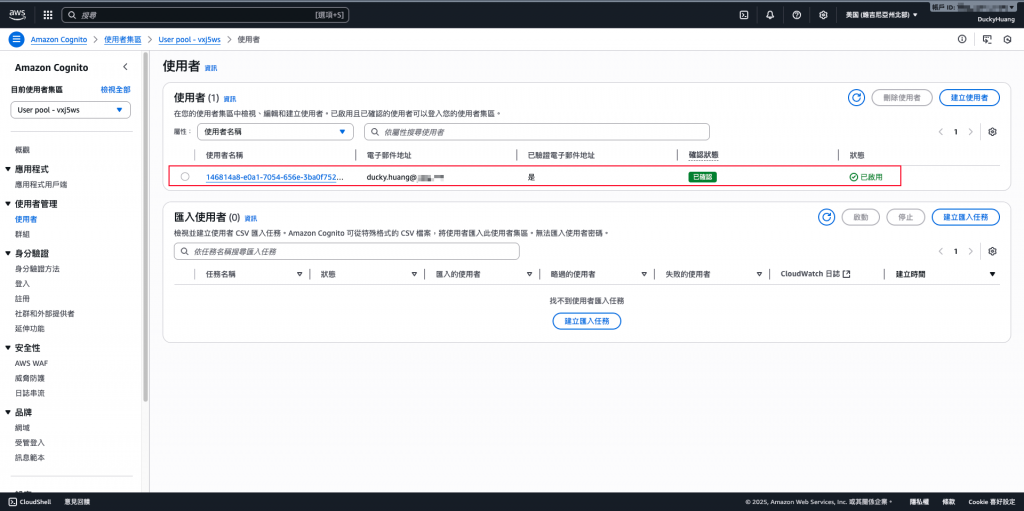Go to previous page of import jobs
The height and width of the screenshot is (511, 1024).
click(x=941, y=251)
